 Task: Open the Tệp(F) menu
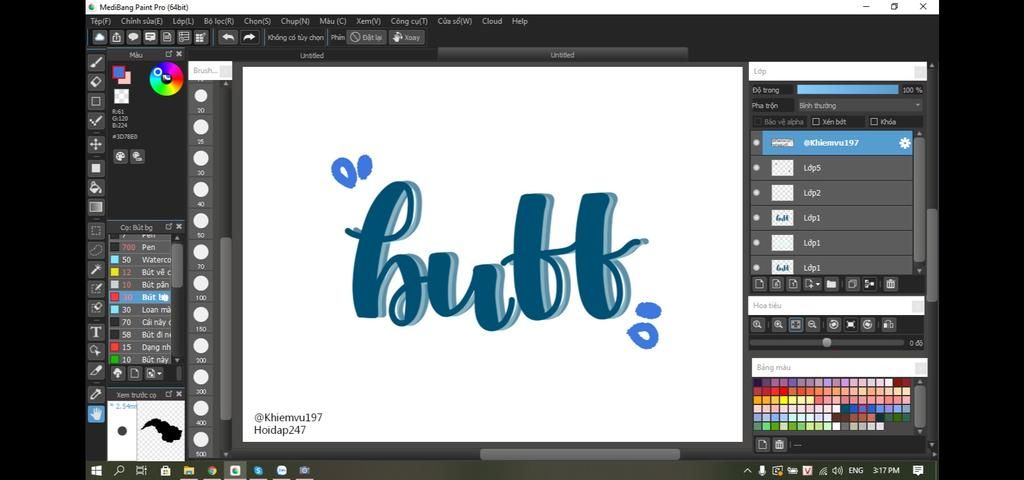101,21
